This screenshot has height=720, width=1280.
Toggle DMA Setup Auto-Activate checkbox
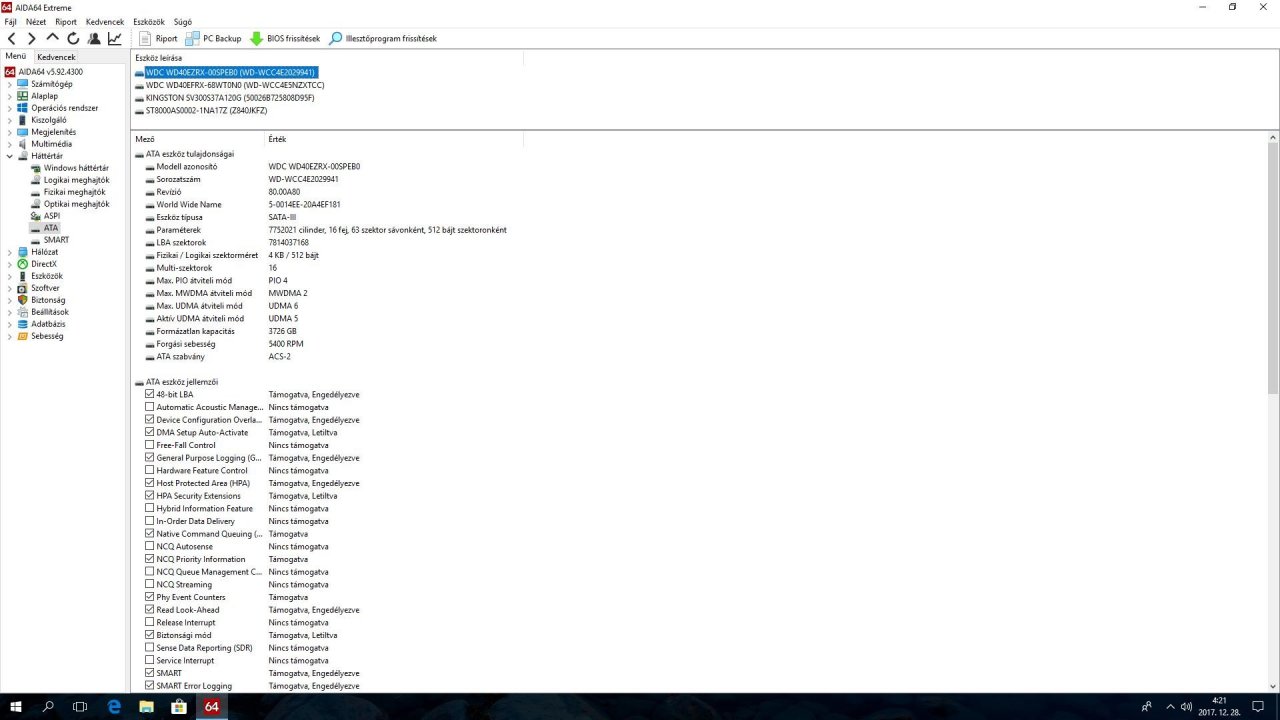(150, 433)
